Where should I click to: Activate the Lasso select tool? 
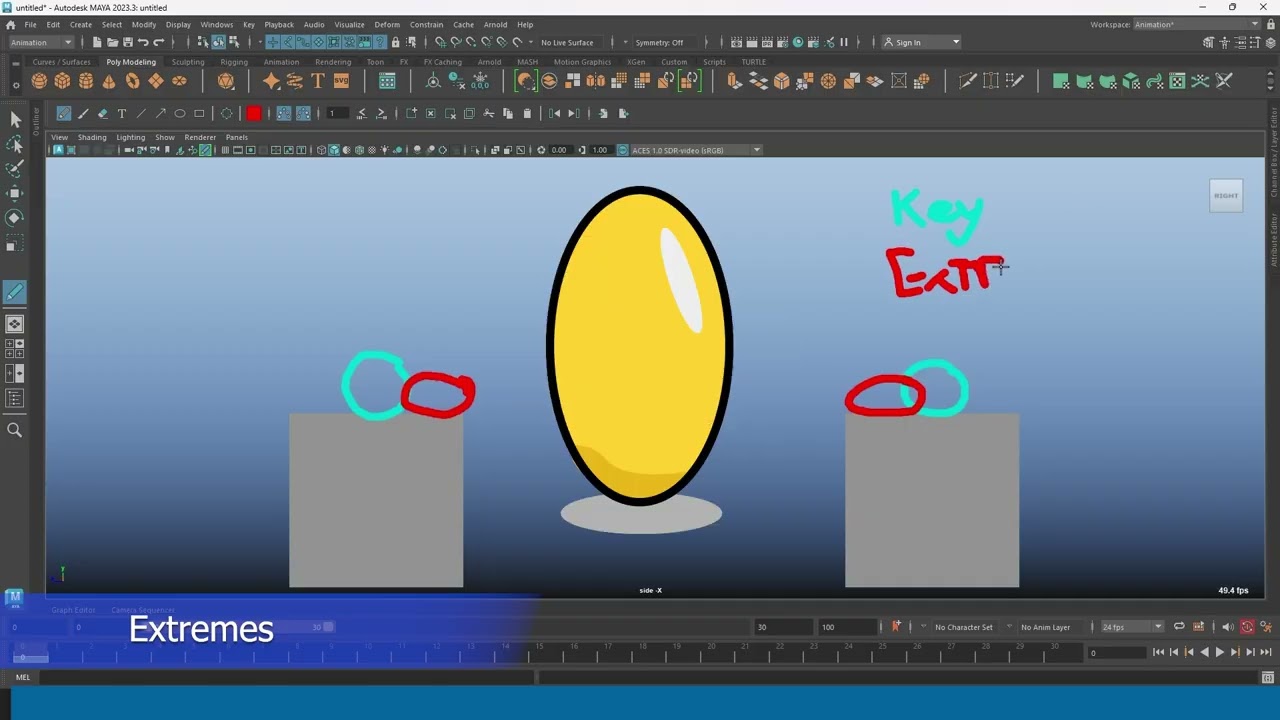click(14, 144)
